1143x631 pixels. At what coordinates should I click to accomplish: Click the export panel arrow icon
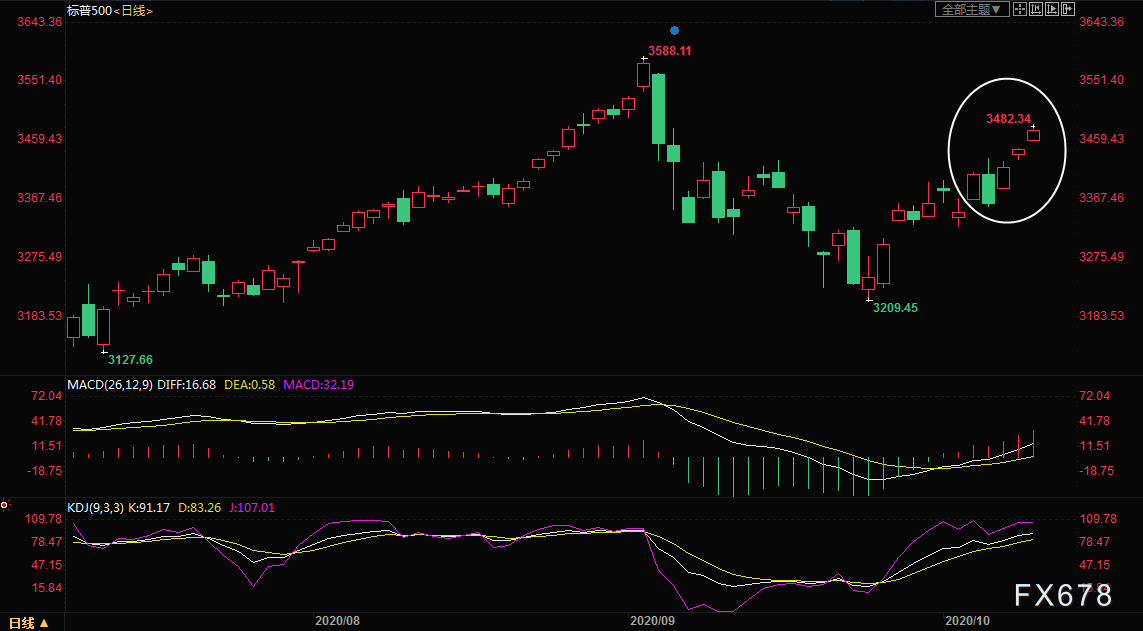(1068, 9)
